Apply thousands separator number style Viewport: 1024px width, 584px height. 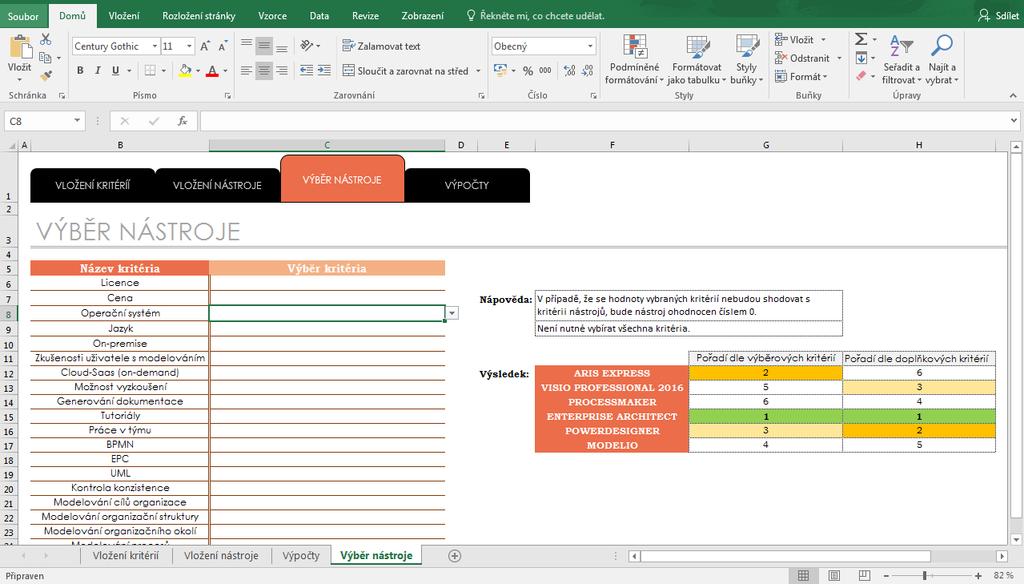[545, 71]
